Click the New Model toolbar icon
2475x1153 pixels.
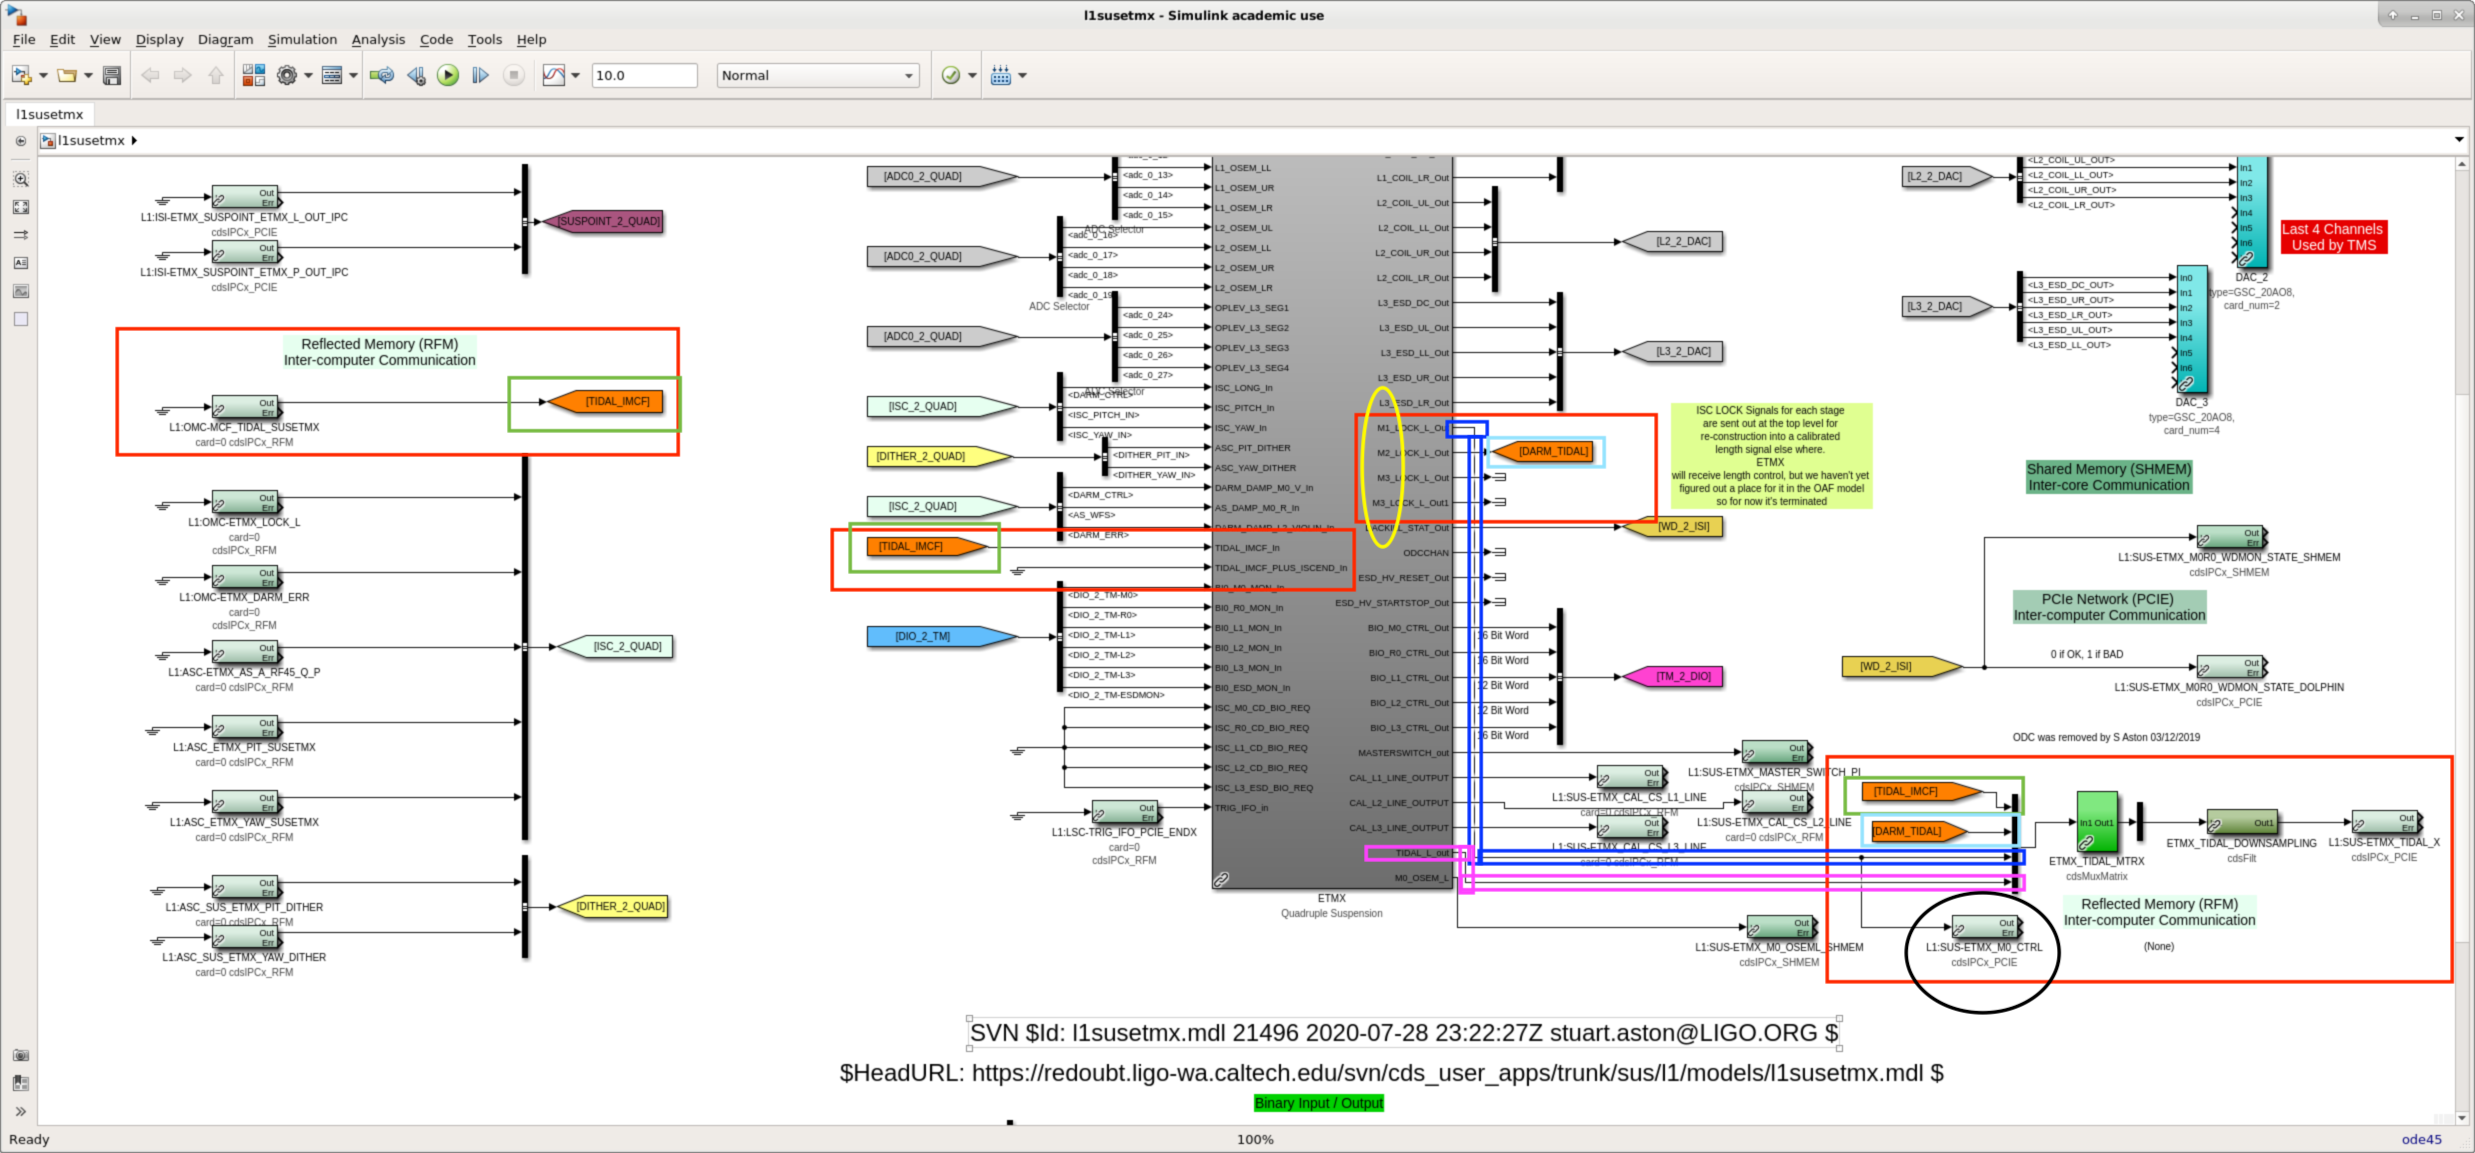[21, 75]
